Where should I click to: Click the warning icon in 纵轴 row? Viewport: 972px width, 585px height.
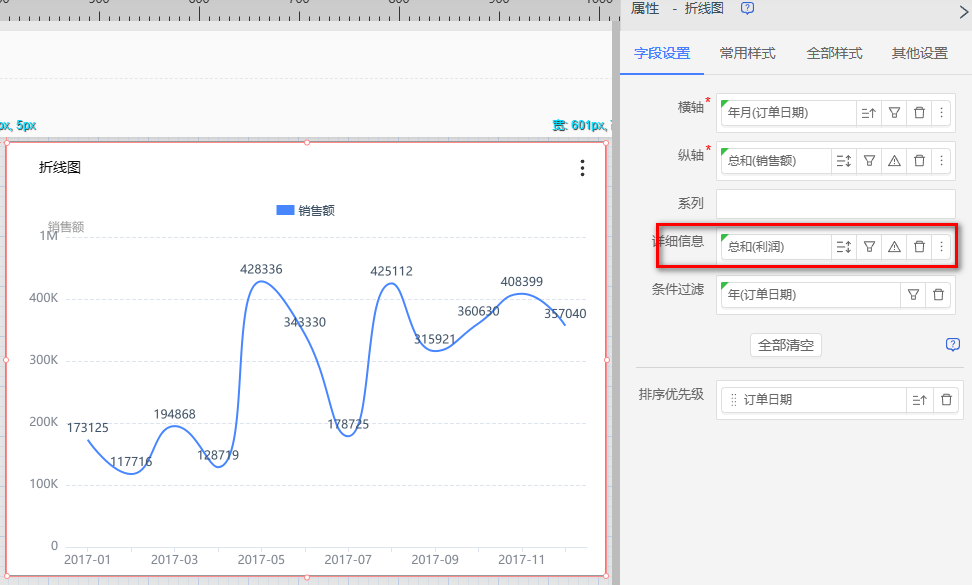point(895,160)
